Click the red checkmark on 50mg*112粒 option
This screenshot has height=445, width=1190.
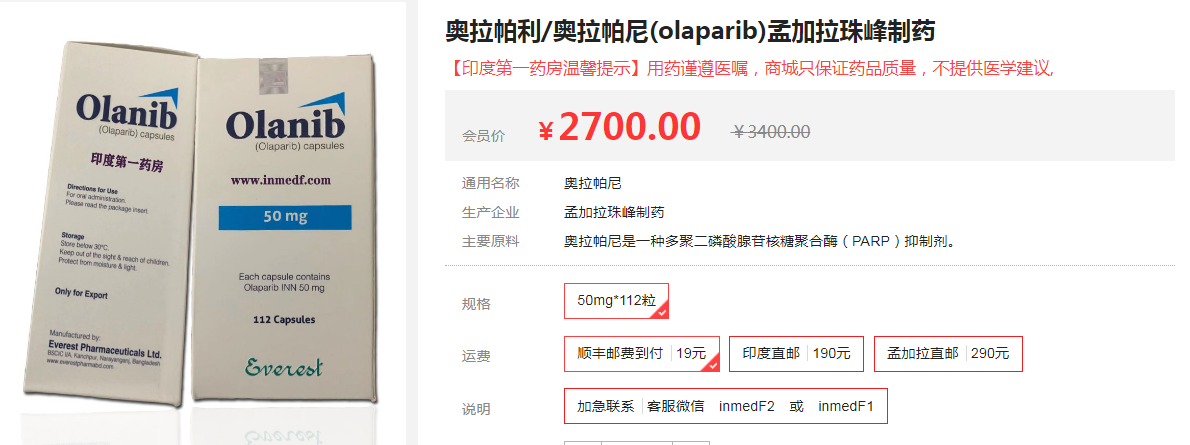tap(660, 312)
